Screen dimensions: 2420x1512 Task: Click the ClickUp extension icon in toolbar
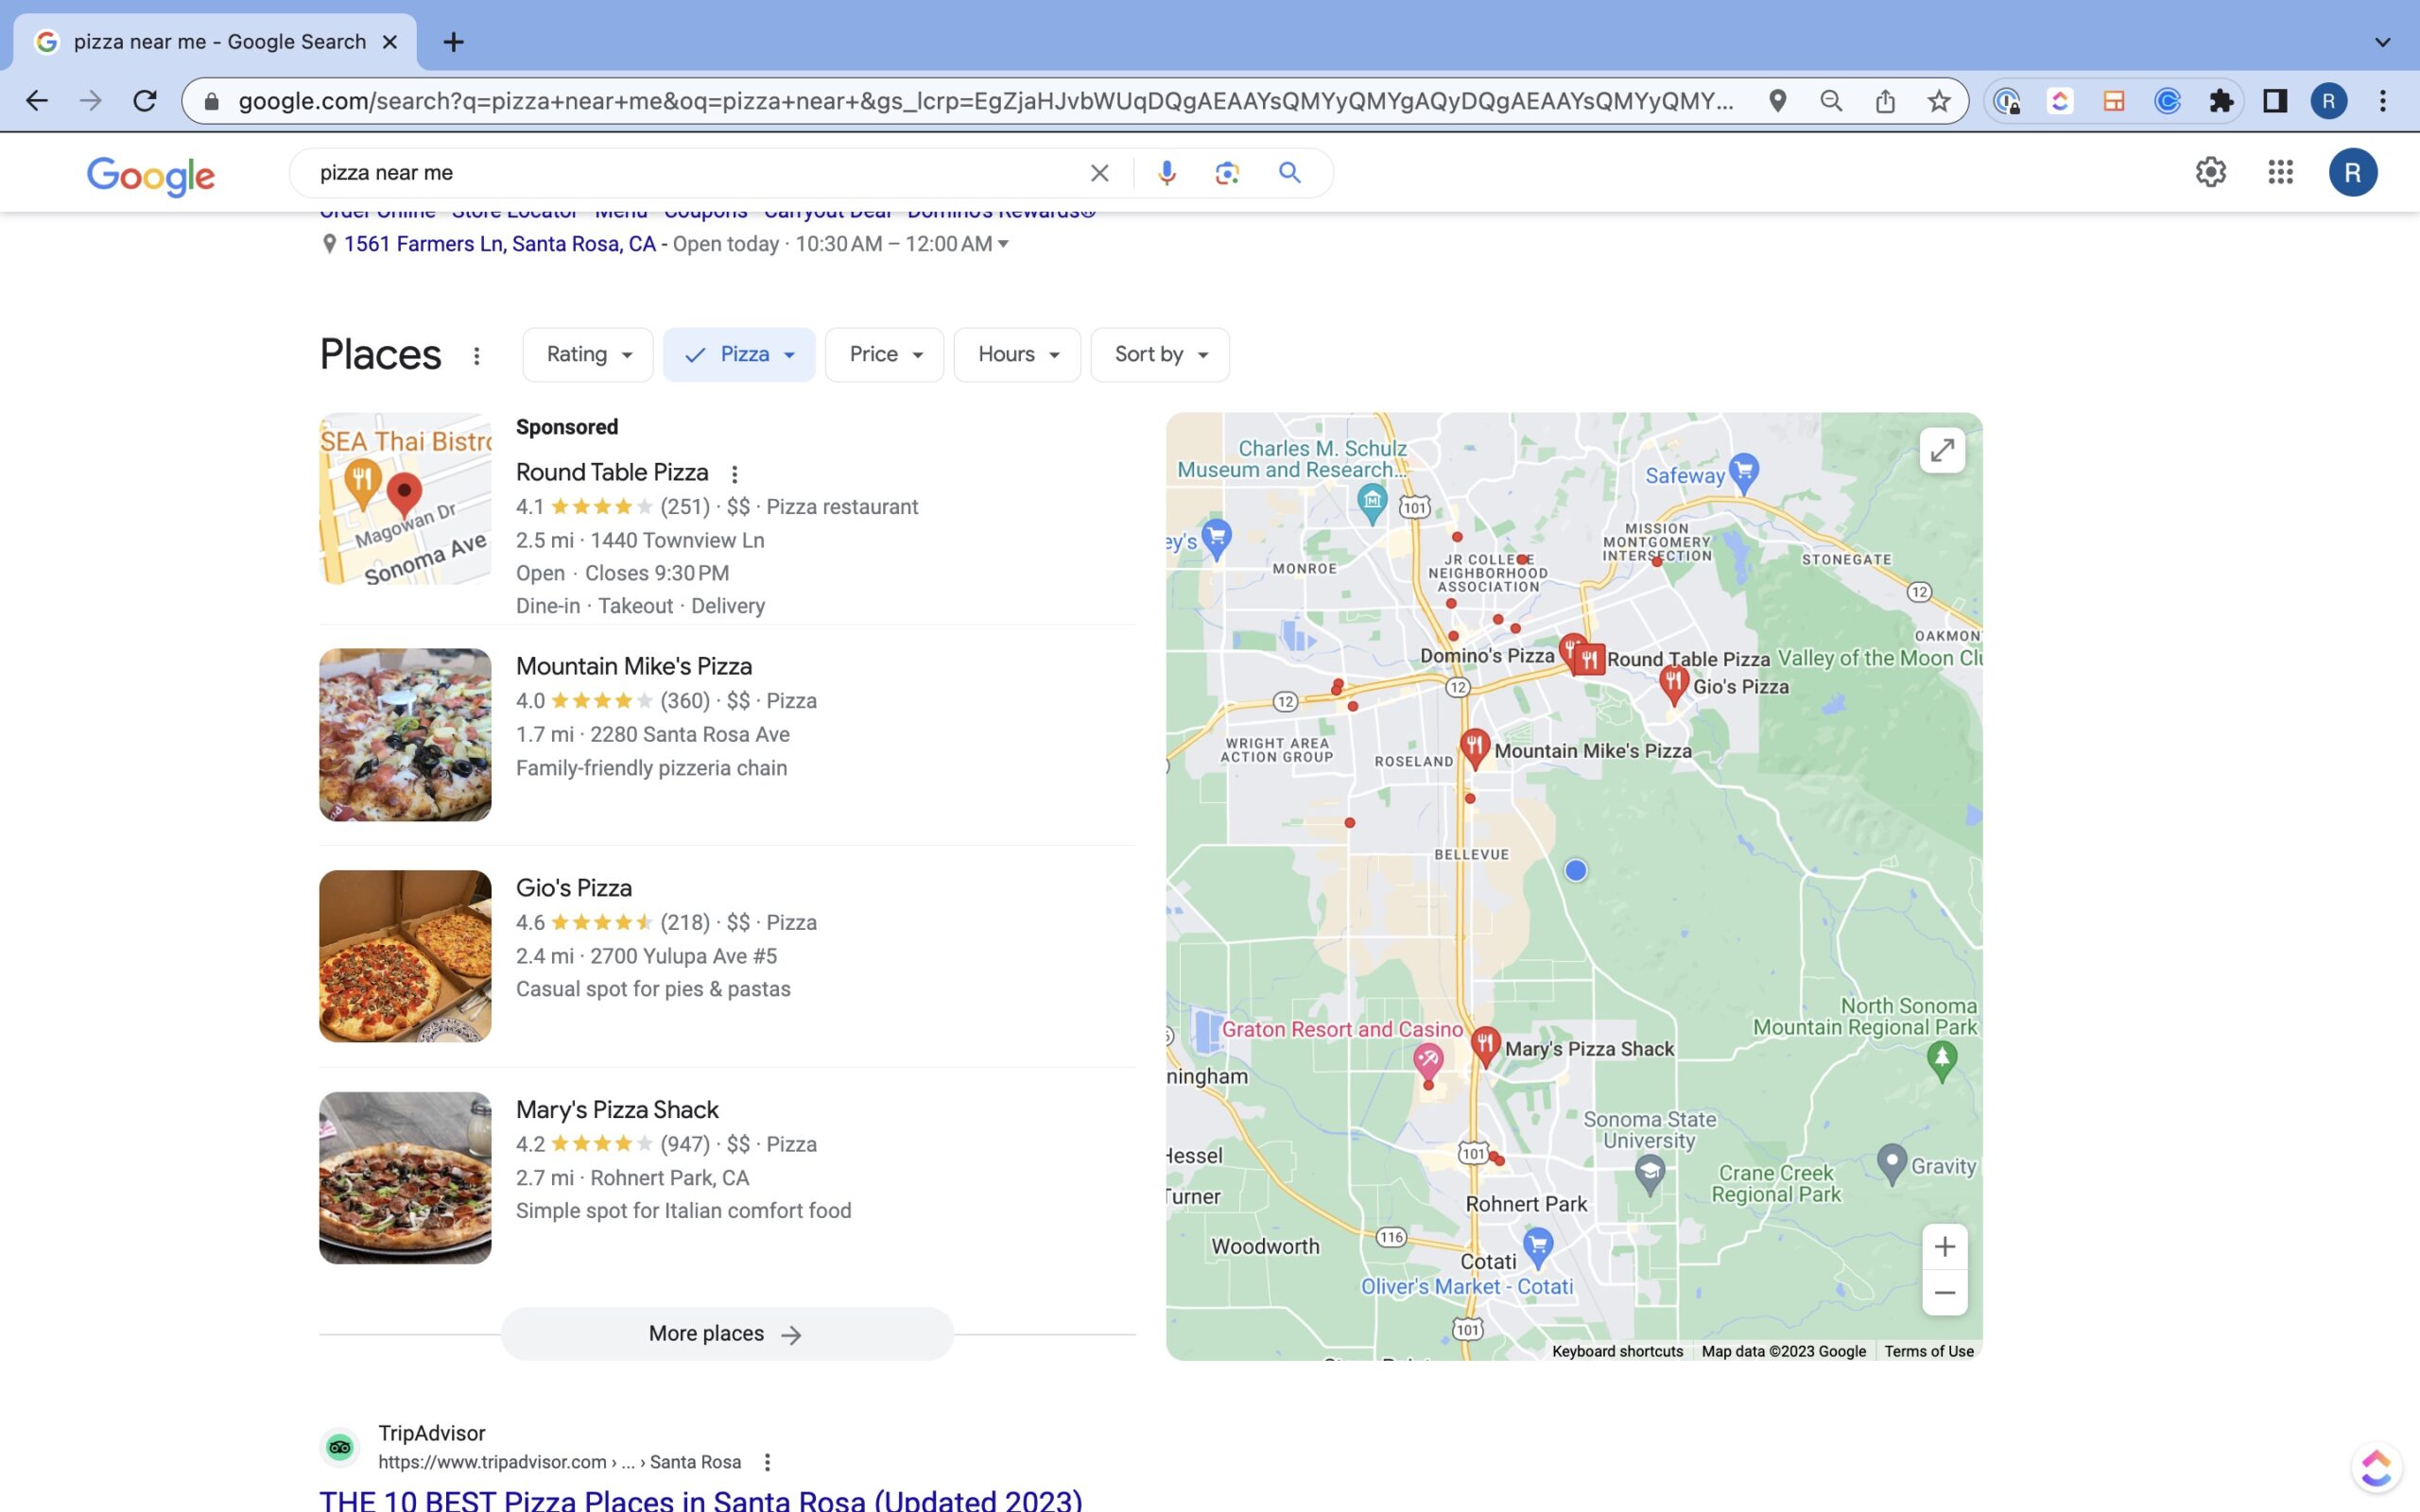click(x=2059, y=101)
